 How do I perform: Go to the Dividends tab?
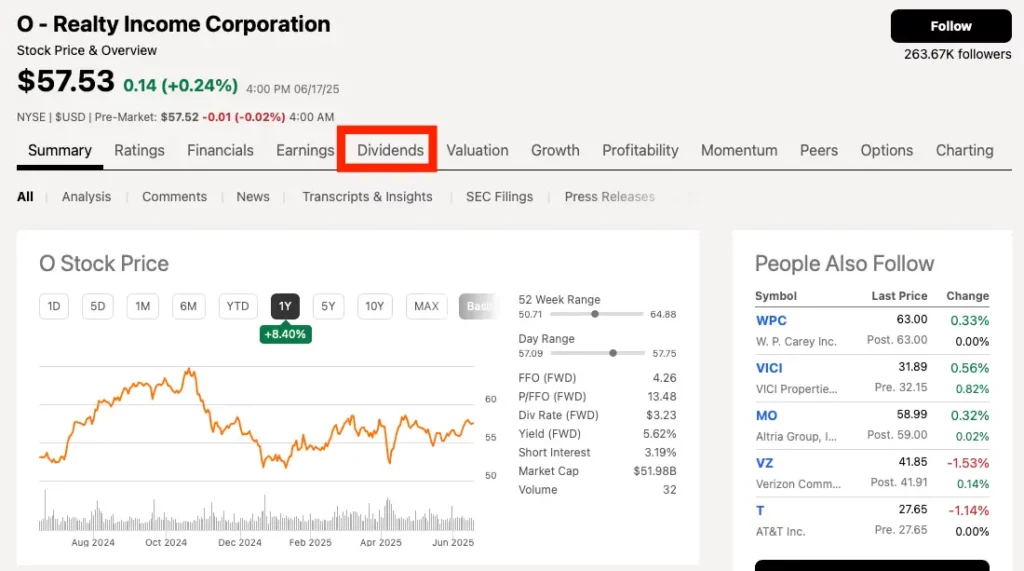(390, 150)
